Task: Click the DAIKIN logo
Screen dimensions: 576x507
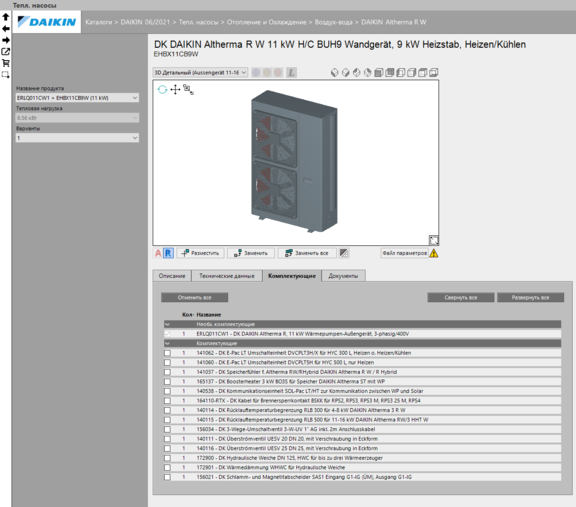Action: tap(47, 22)
